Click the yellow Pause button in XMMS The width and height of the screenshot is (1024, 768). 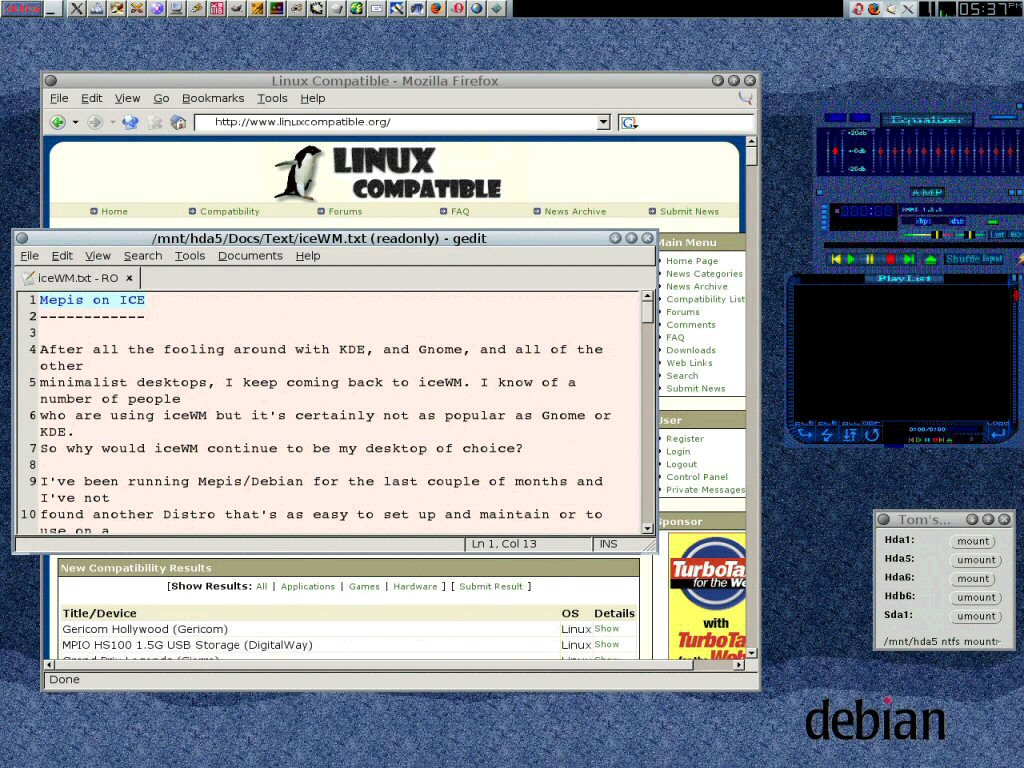click(870, 259)
